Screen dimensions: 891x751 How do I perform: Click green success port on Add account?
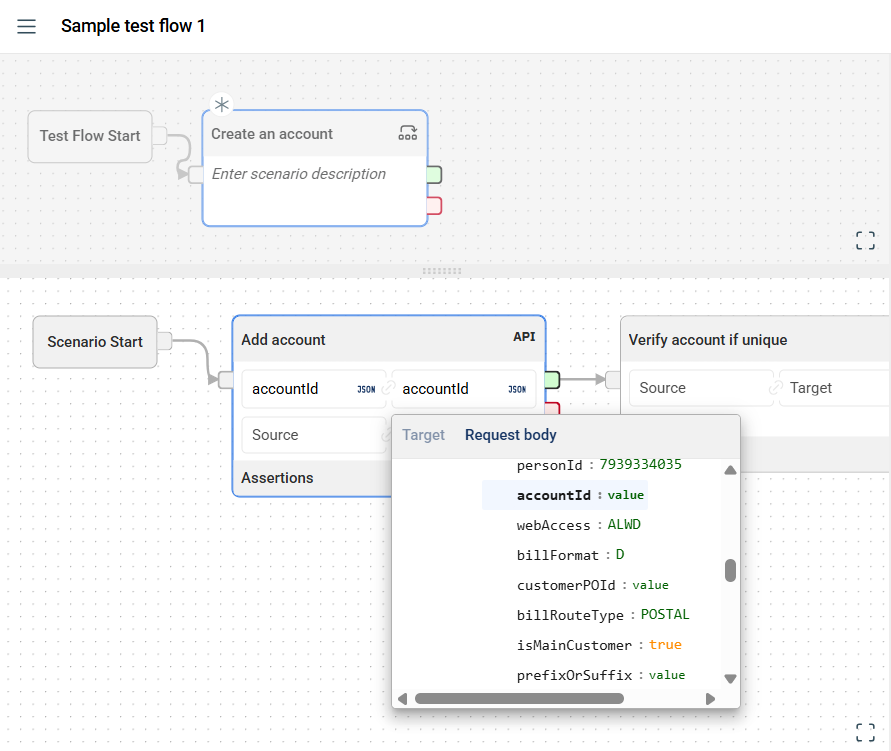[x=552, y=380]
